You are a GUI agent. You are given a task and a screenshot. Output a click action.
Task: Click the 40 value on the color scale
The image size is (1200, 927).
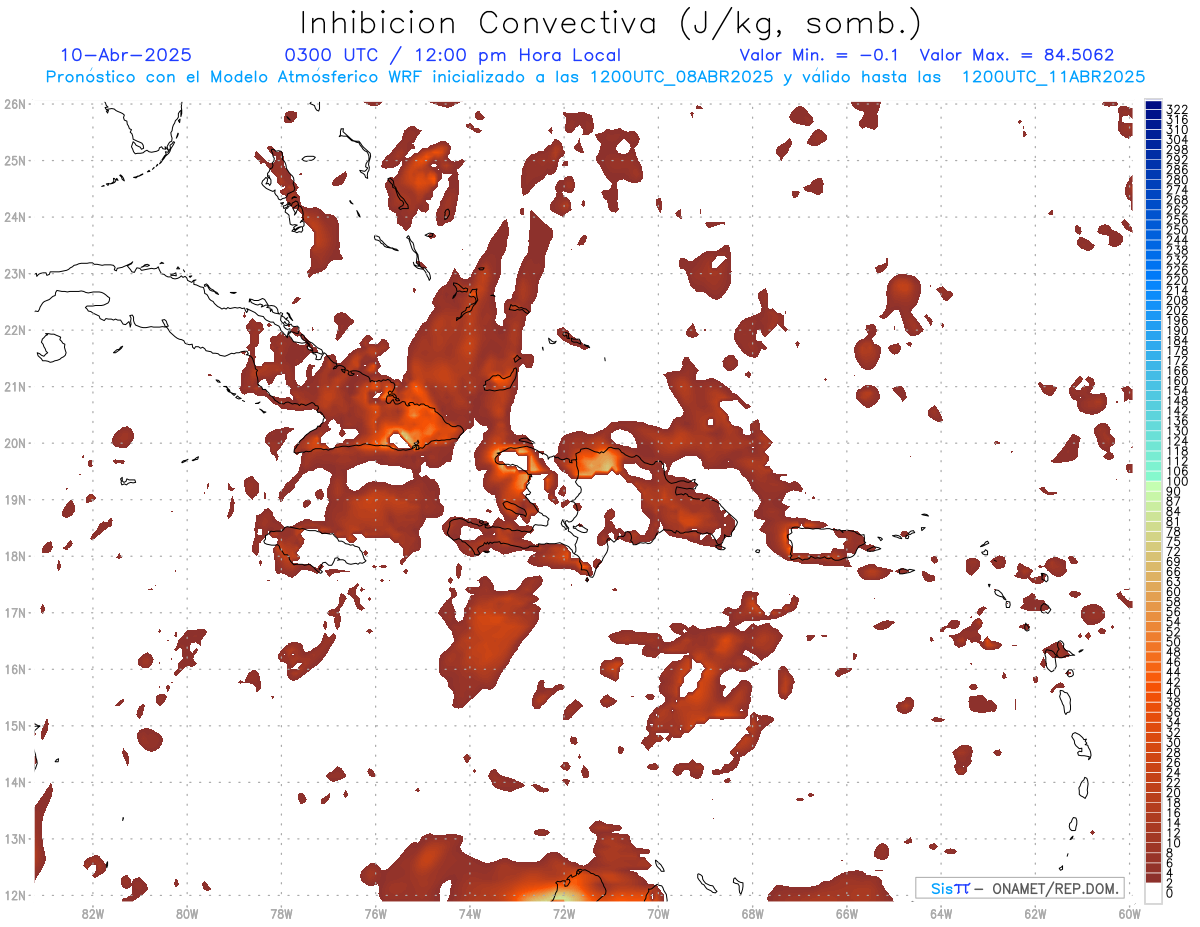(x=1173, y=692)
